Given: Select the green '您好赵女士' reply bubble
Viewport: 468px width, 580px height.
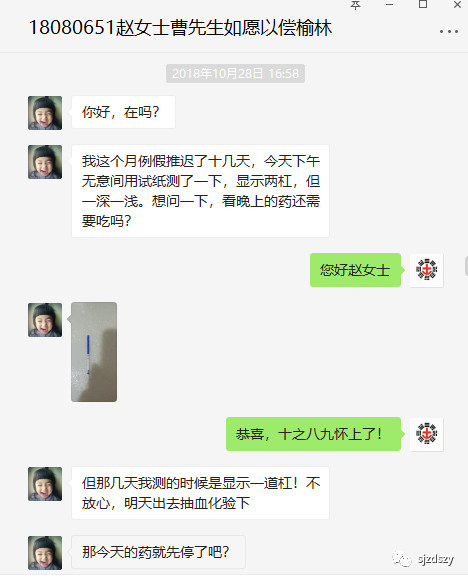Looking at the screenshot, I should pyautogui.click(x=355, y=270).
